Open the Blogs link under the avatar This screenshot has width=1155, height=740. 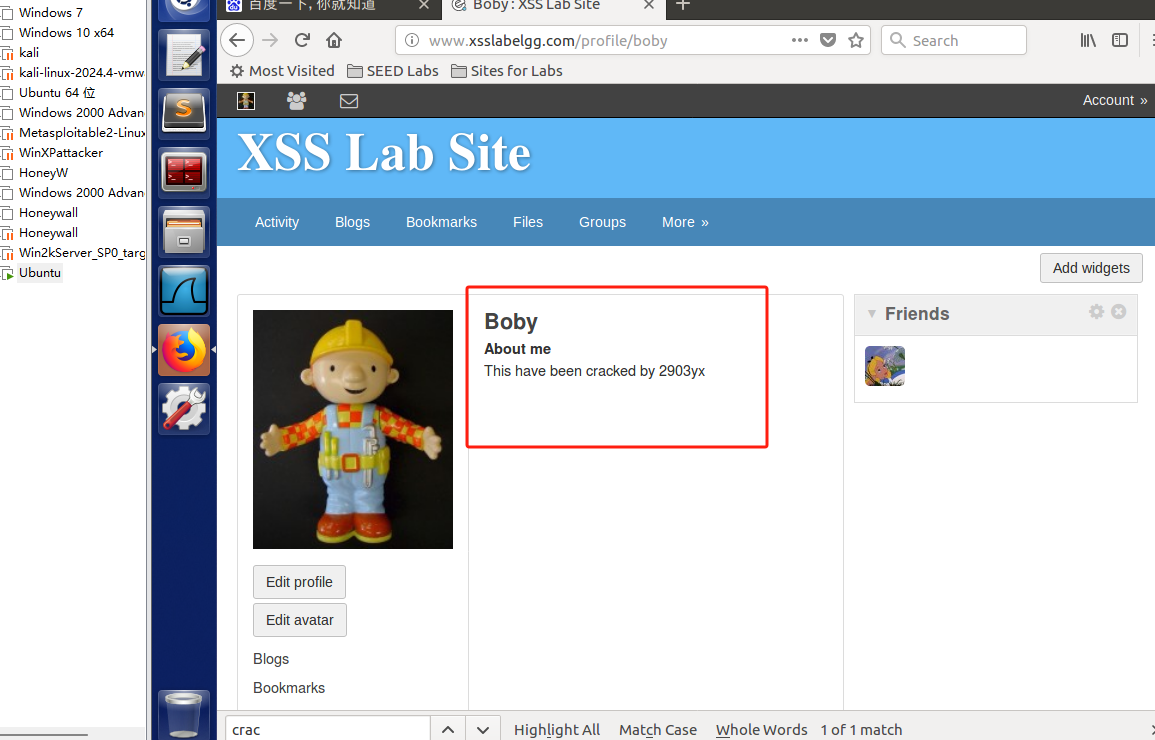point(271,659)
